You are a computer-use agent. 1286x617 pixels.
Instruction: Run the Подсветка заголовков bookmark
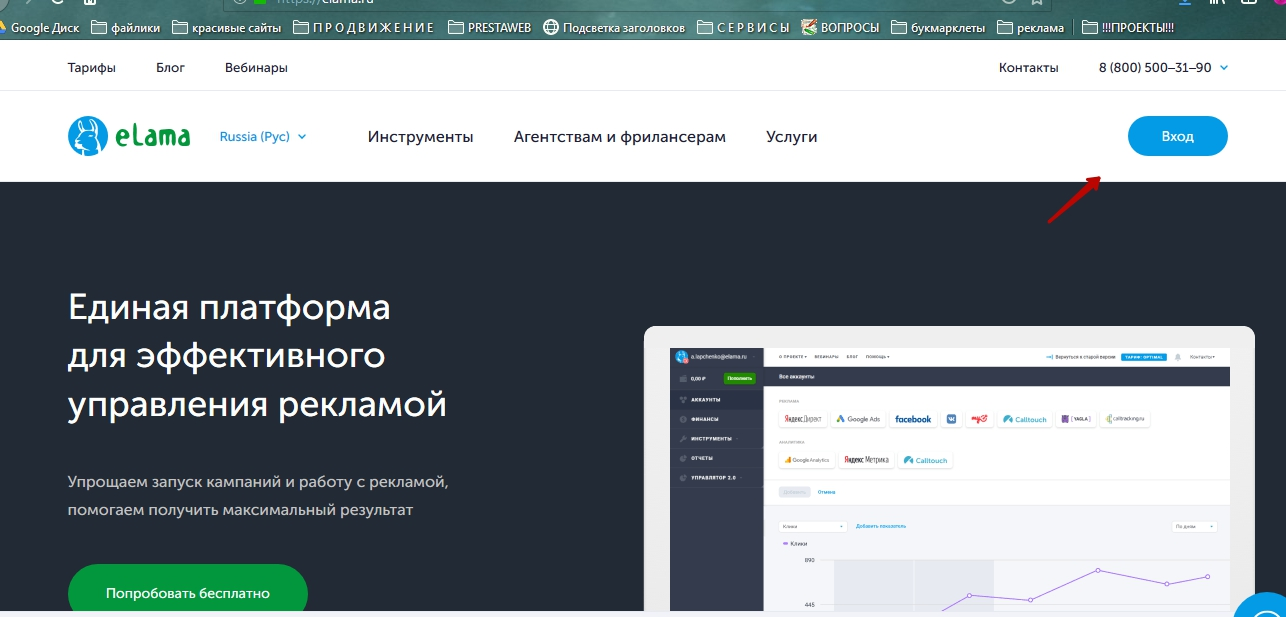click(x=614, y=27)
